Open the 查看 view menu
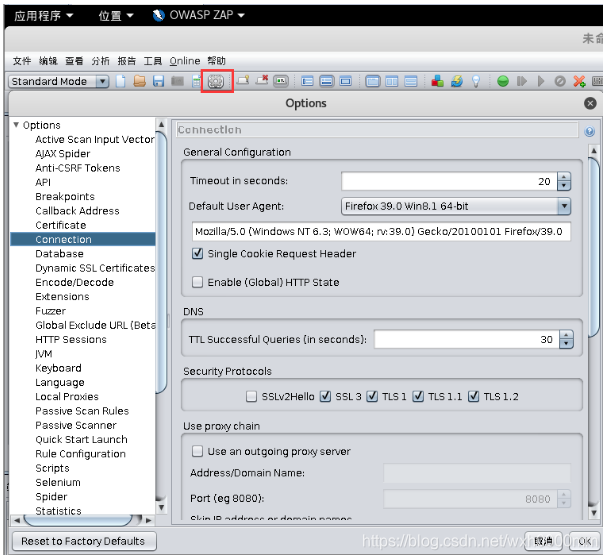The width and height of the screenshot is (608, 560). click(x=74, y=61)
